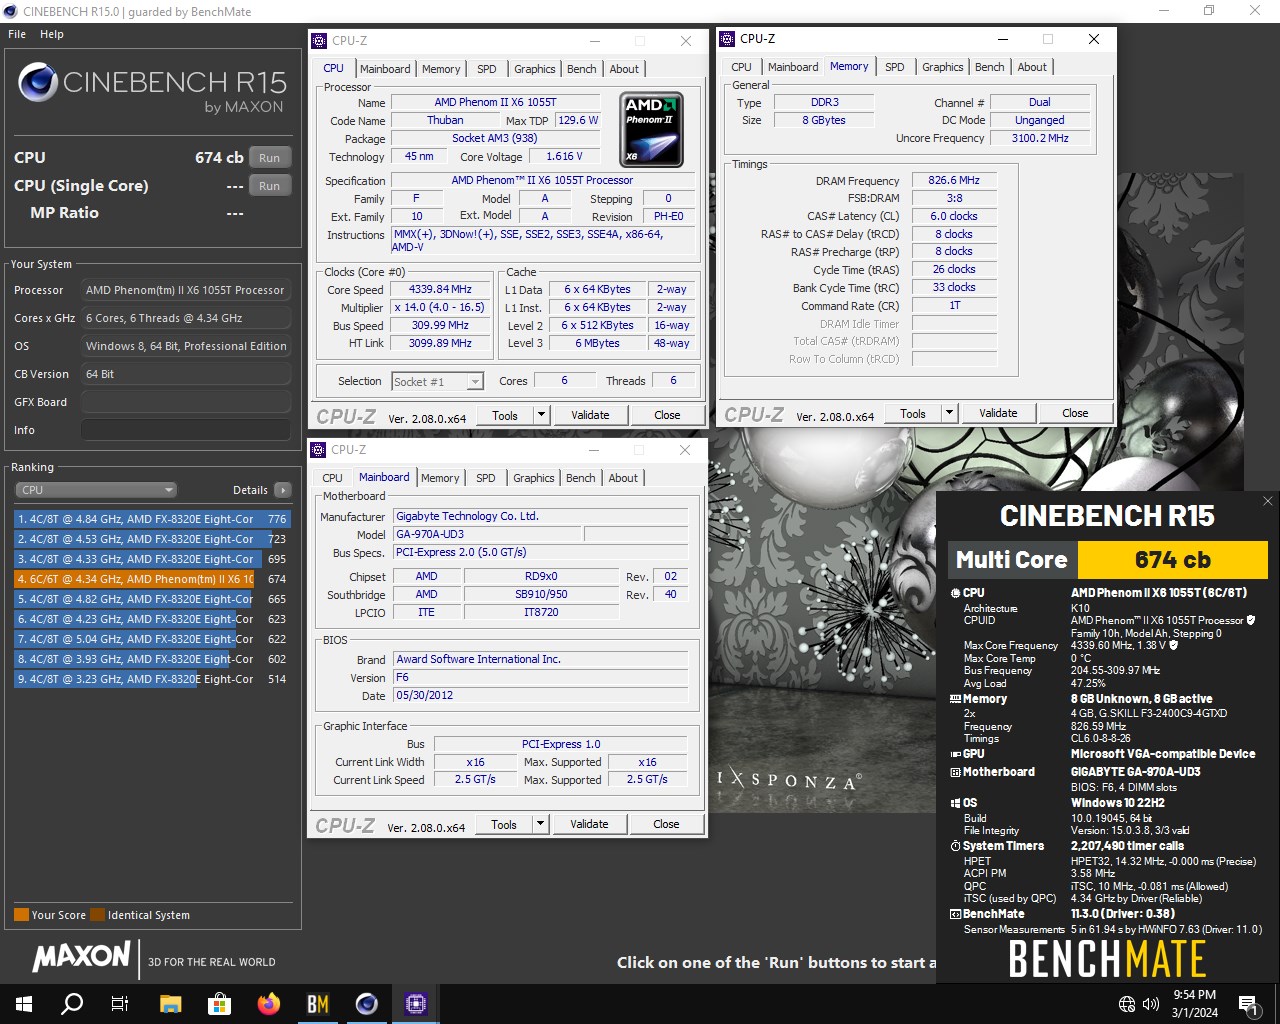Click motherboard Model GA-970A-UD3 field
The width and height of the screenshot is (1280, 1024).
click(487, 534)
